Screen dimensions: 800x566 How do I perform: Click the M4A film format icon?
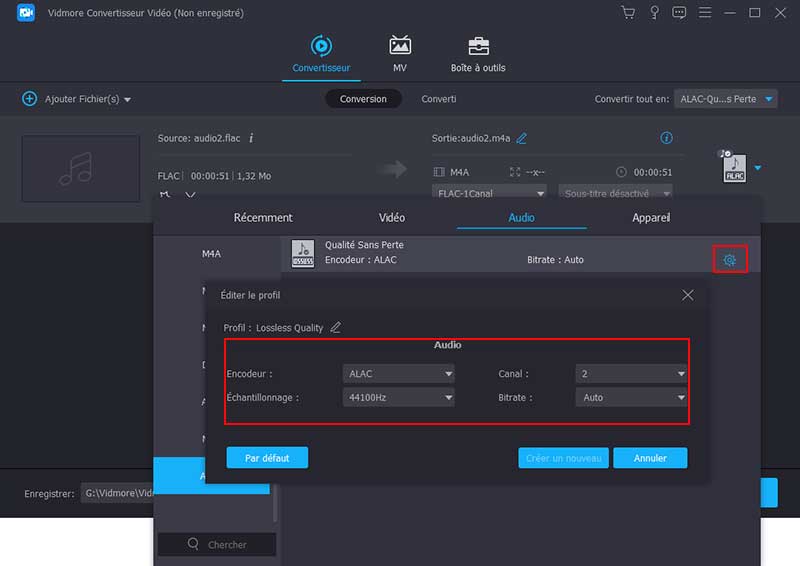click(439, 172)
